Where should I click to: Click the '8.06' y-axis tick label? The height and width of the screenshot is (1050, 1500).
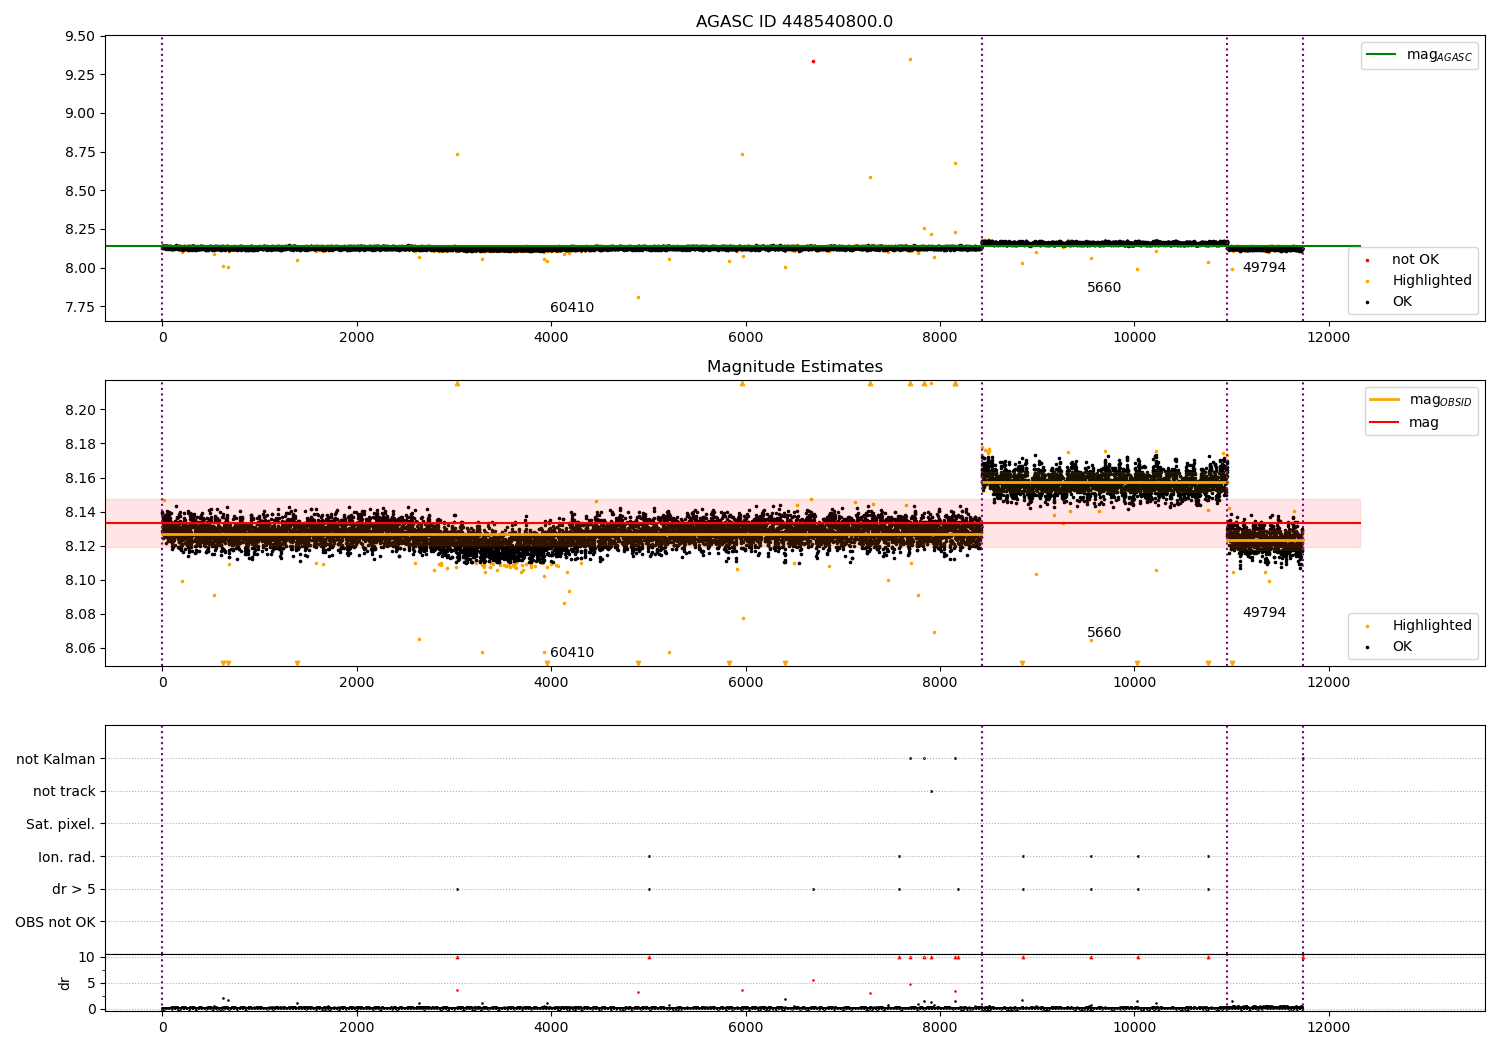pos(80,648)
